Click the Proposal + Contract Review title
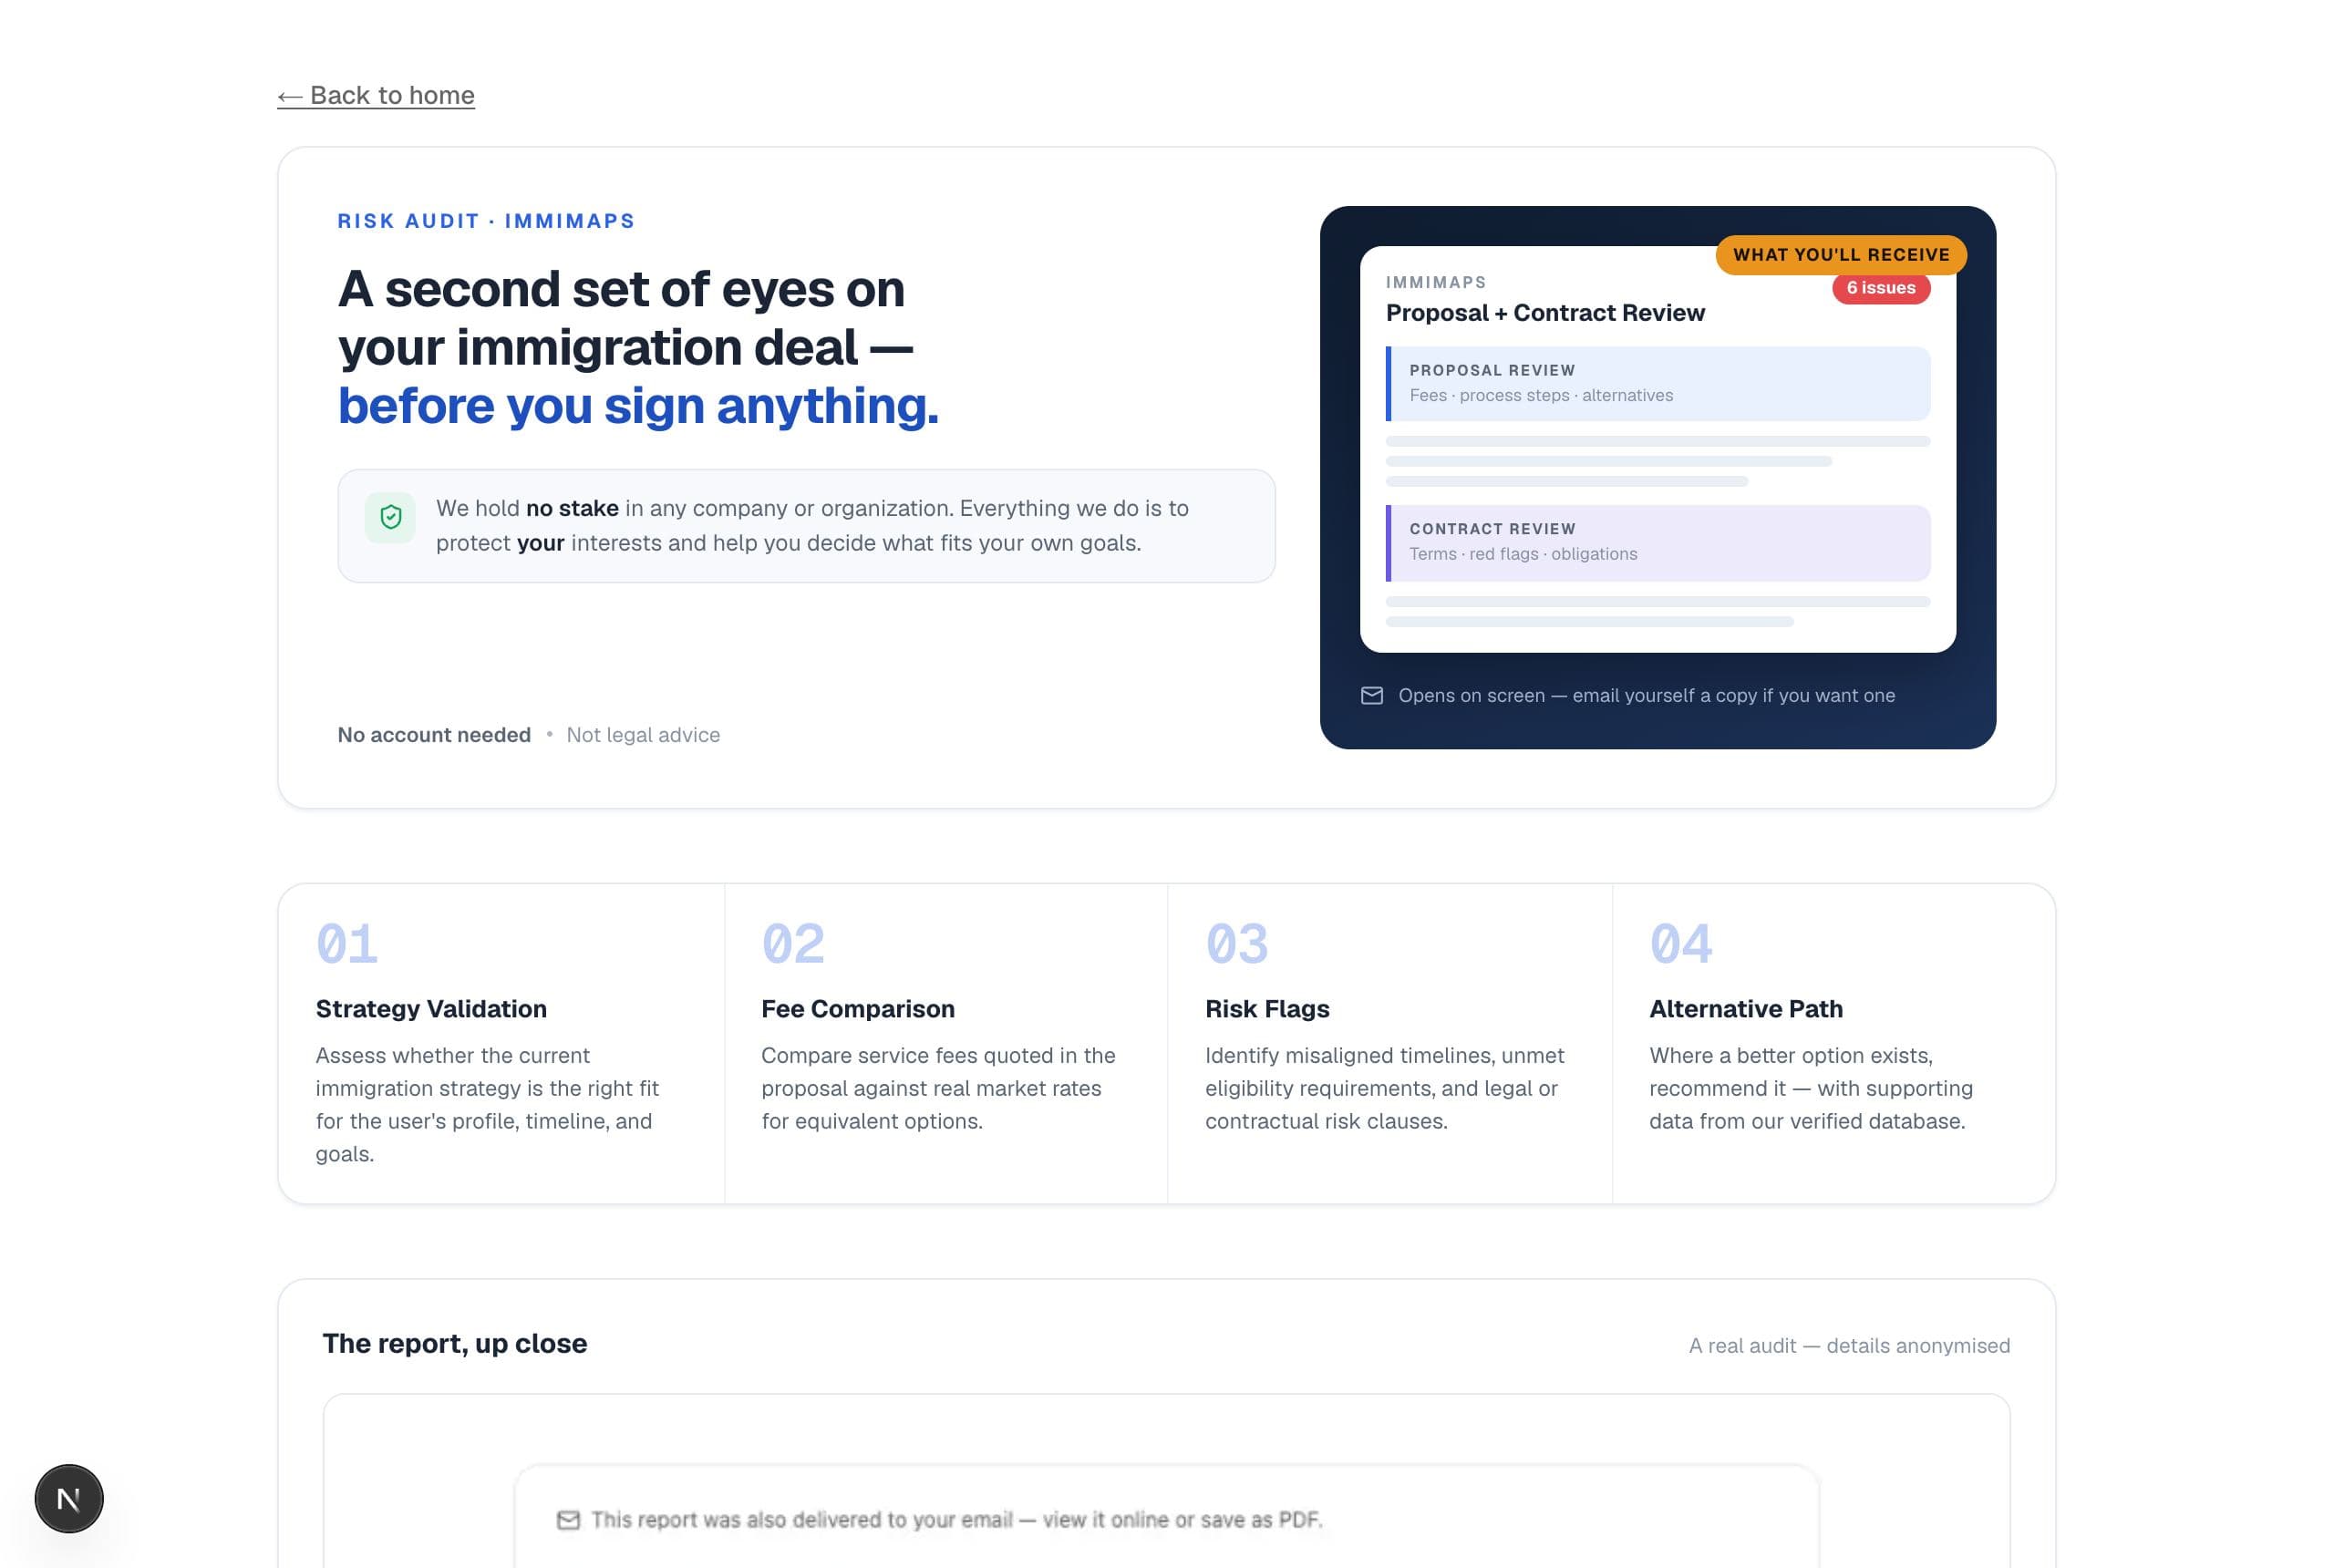 tap(1545, 313)
